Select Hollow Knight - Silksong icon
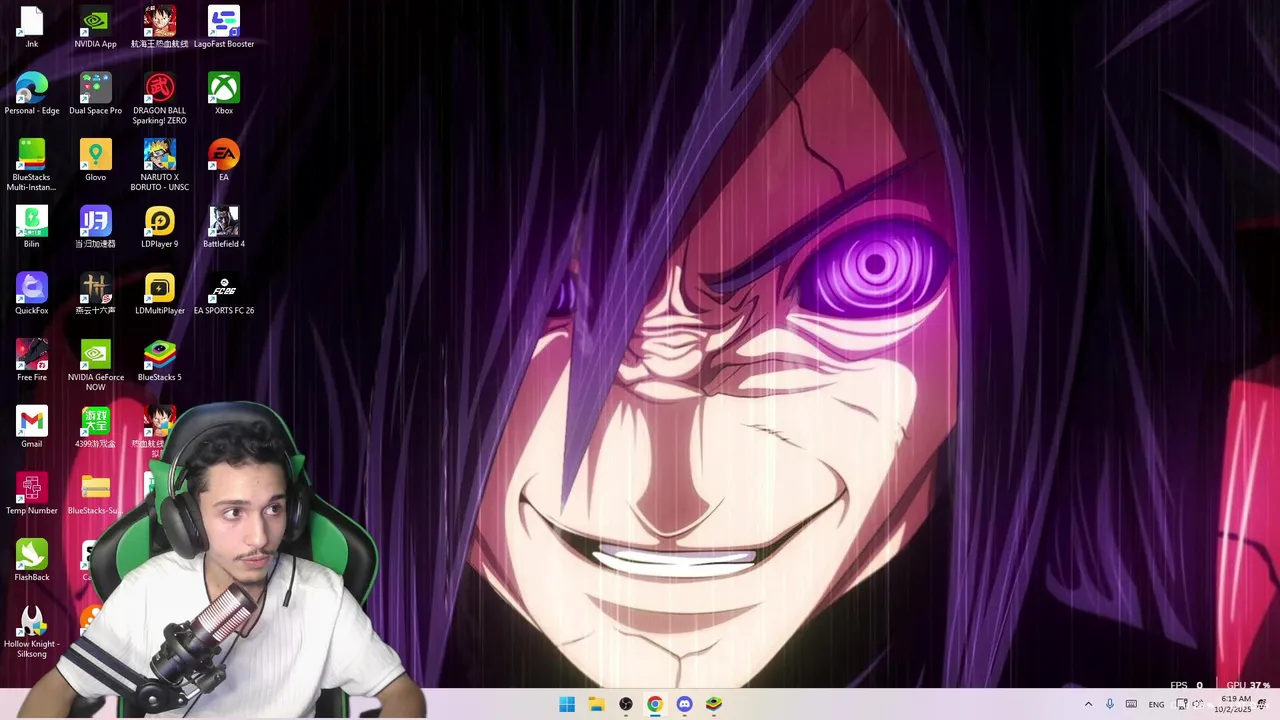1280x720 pixels. [x=32, y=633]
